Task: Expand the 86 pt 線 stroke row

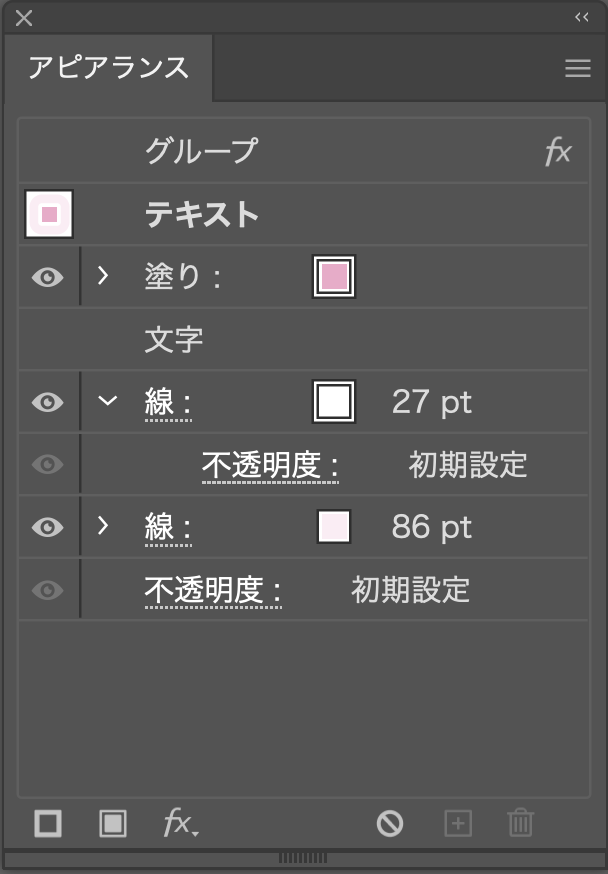Action: (102, 526)
